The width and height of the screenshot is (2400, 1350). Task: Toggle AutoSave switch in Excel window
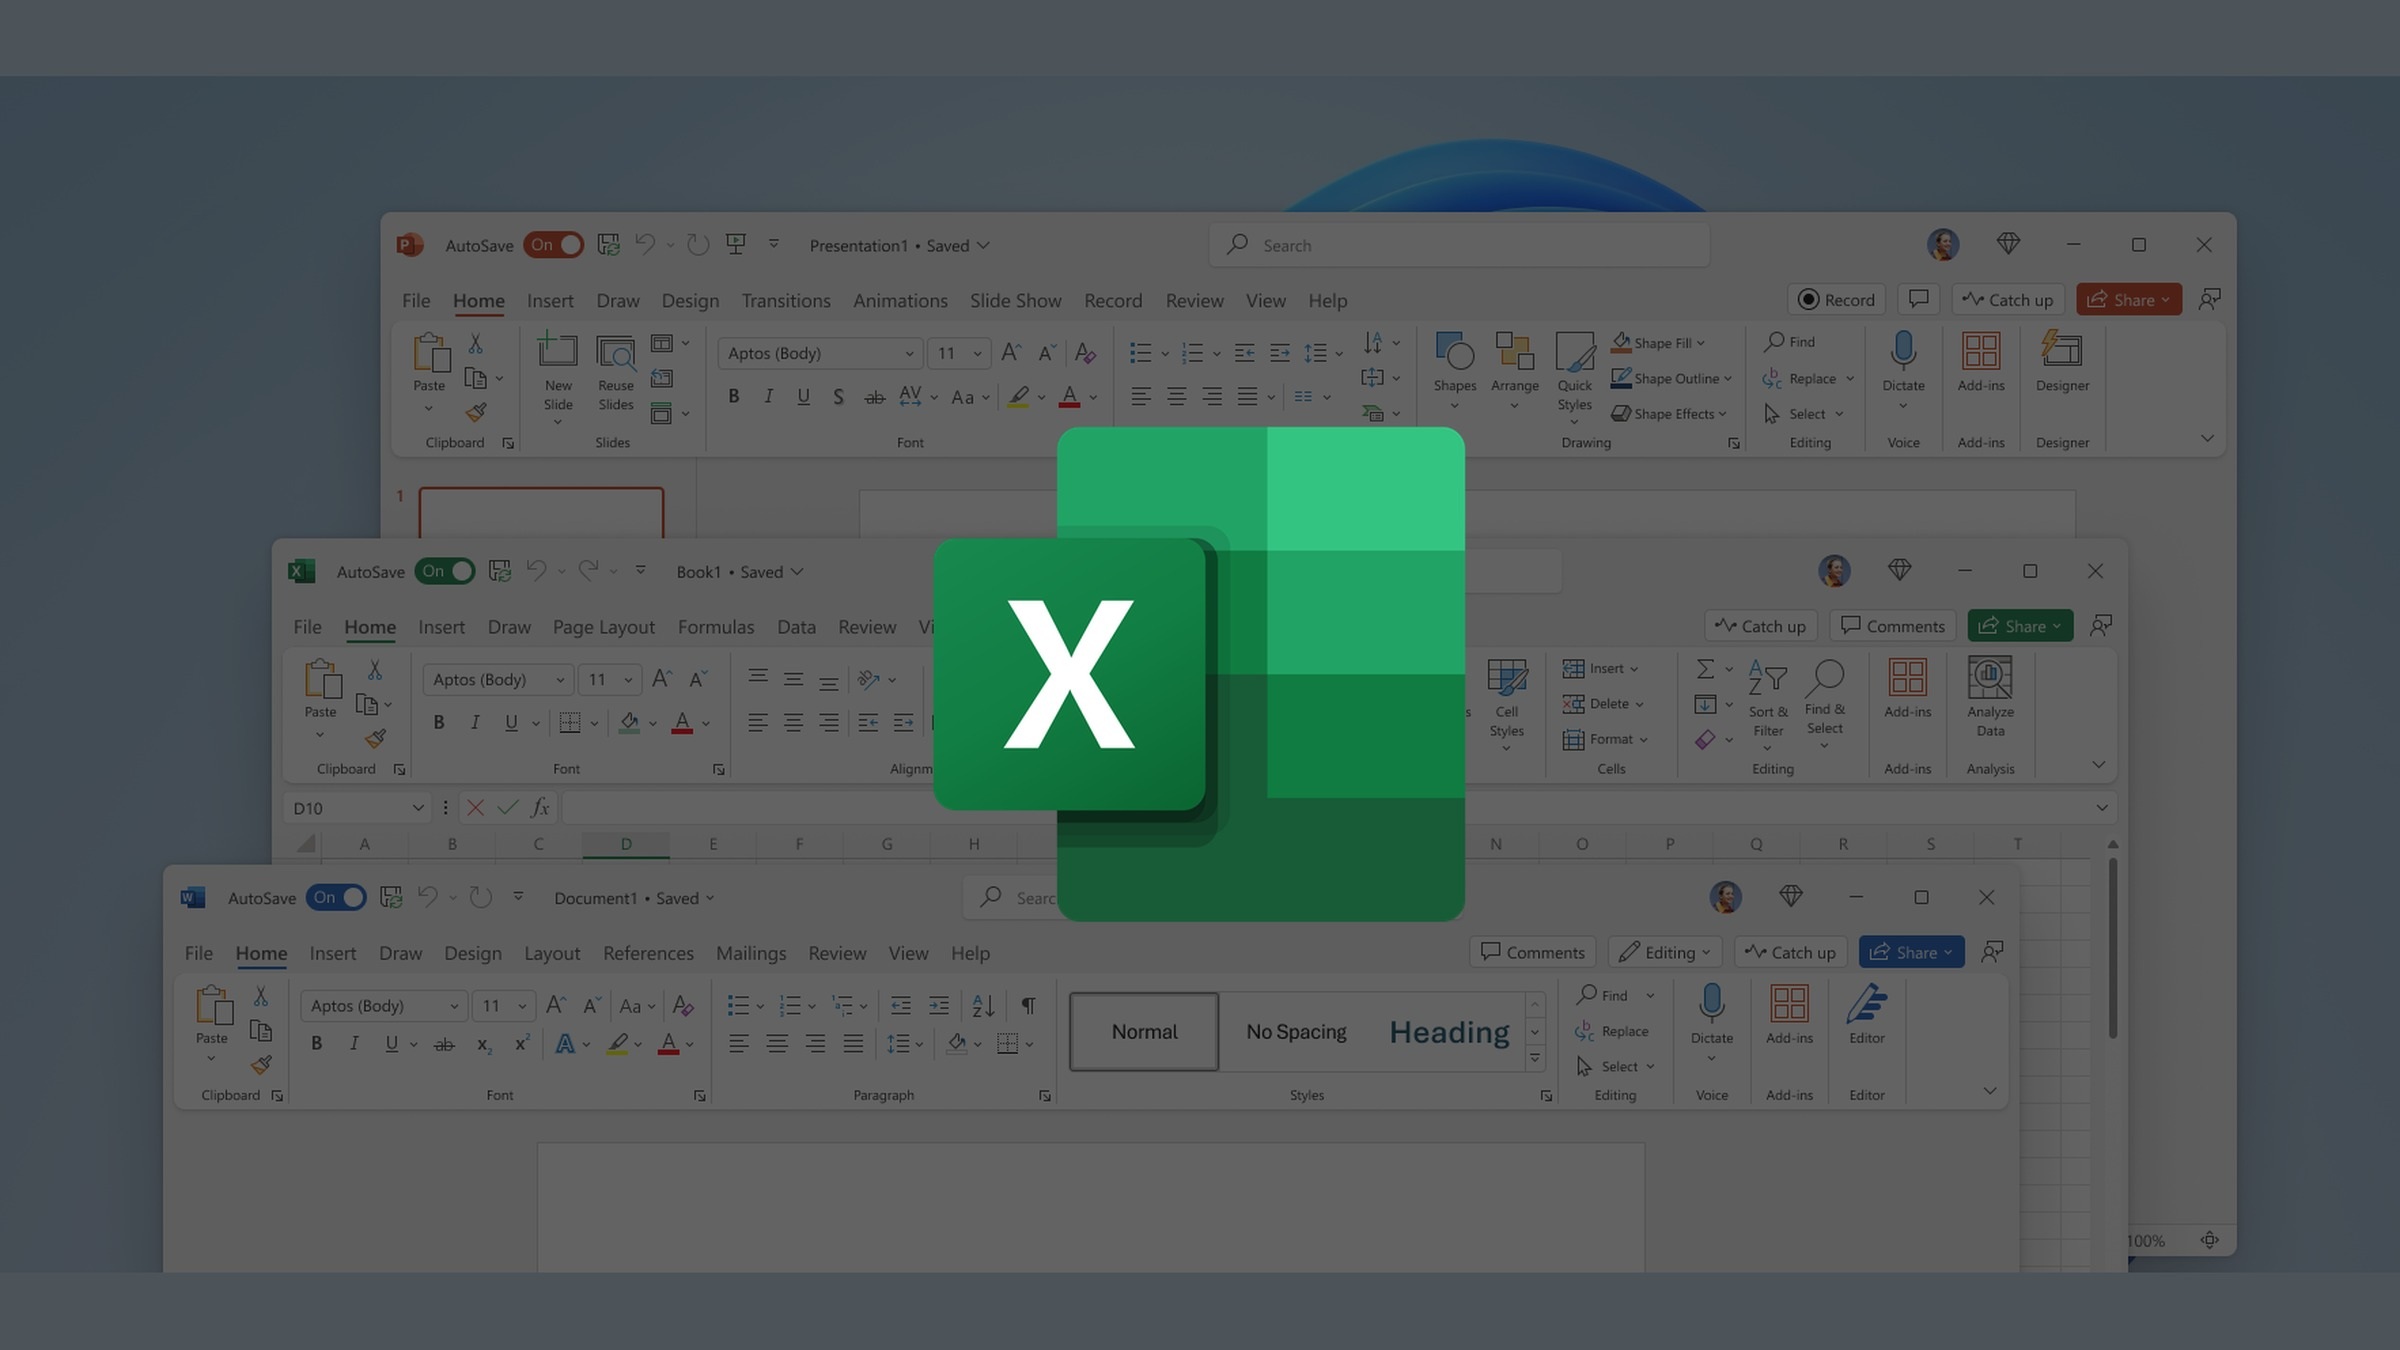(x=445, y=571)
